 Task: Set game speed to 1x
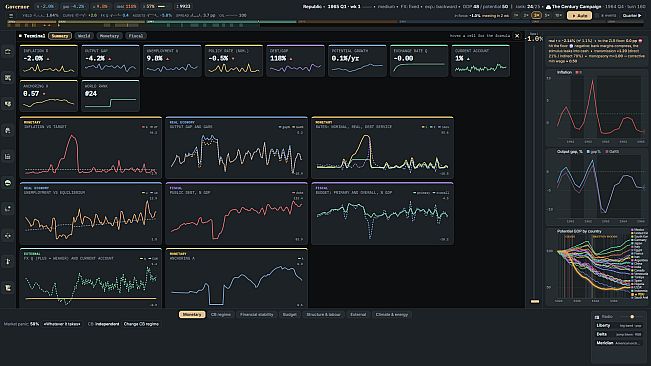pos(516,15)
